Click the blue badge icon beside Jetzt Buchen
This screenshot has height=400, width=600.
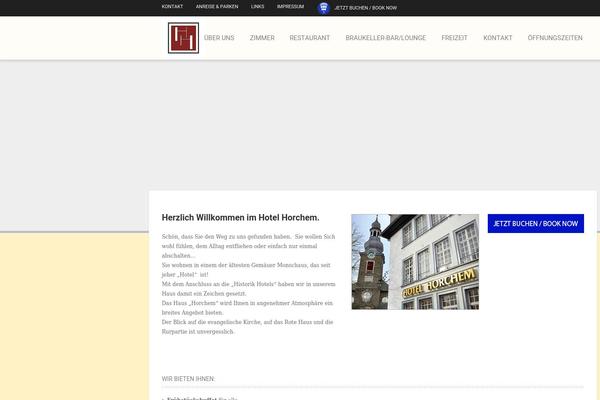[324, 8]
